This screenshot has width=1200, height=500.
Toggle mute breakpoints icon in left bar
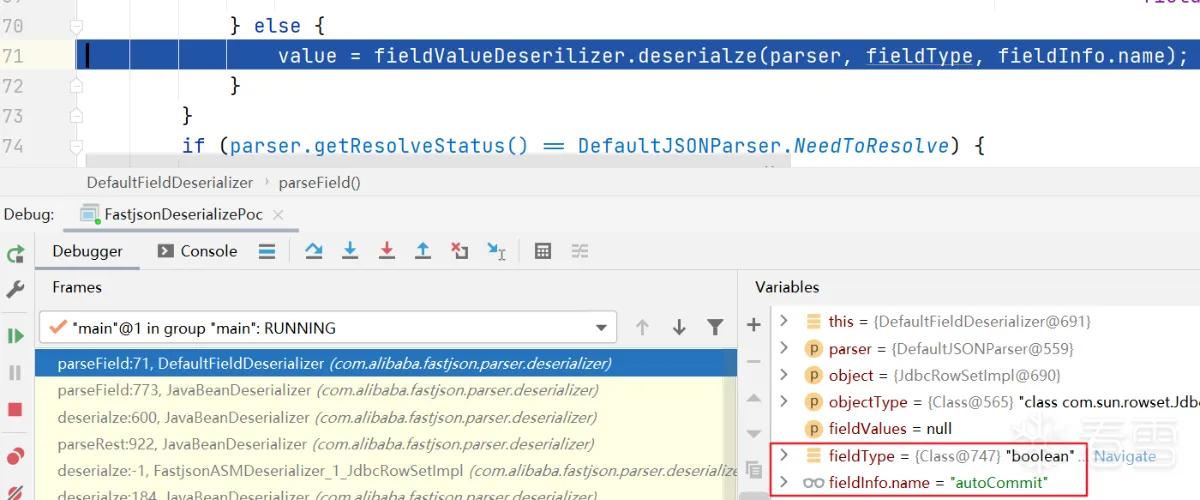[x=15, y=492]
